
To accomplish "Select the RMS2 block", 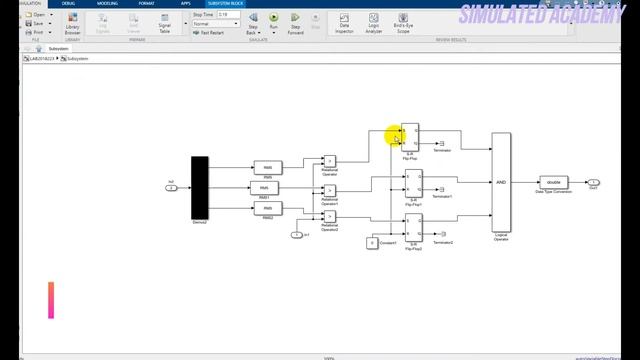I will (268, 208).
